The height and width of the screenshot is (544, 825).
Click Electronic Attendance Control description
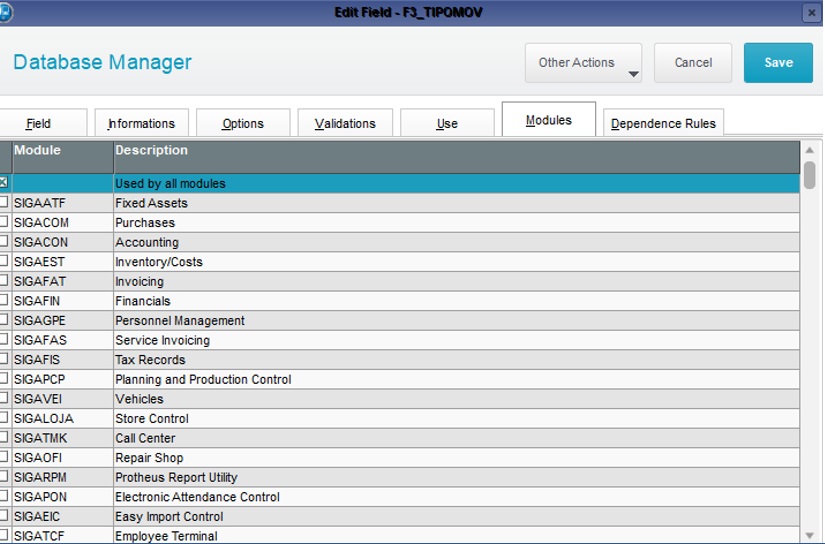(197, 497)
